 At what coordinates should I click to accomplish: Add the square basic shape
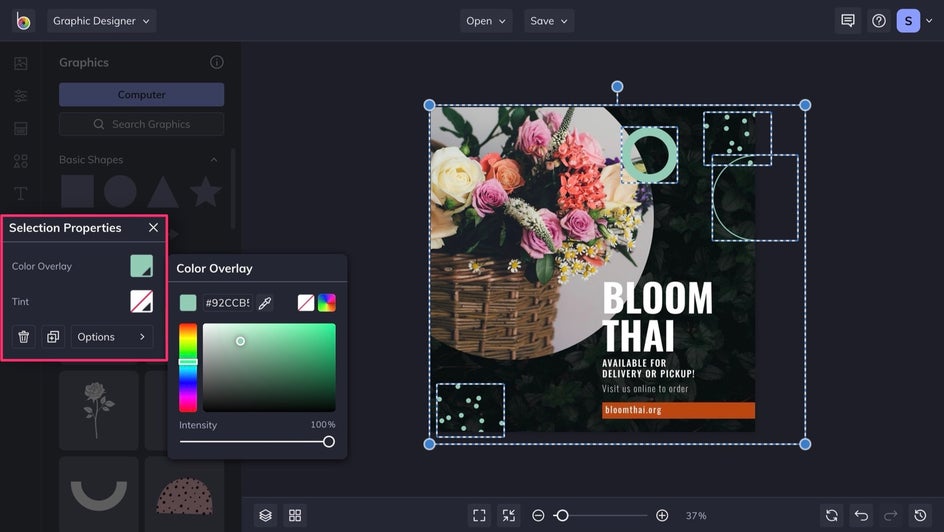click(x=78, y=191)
